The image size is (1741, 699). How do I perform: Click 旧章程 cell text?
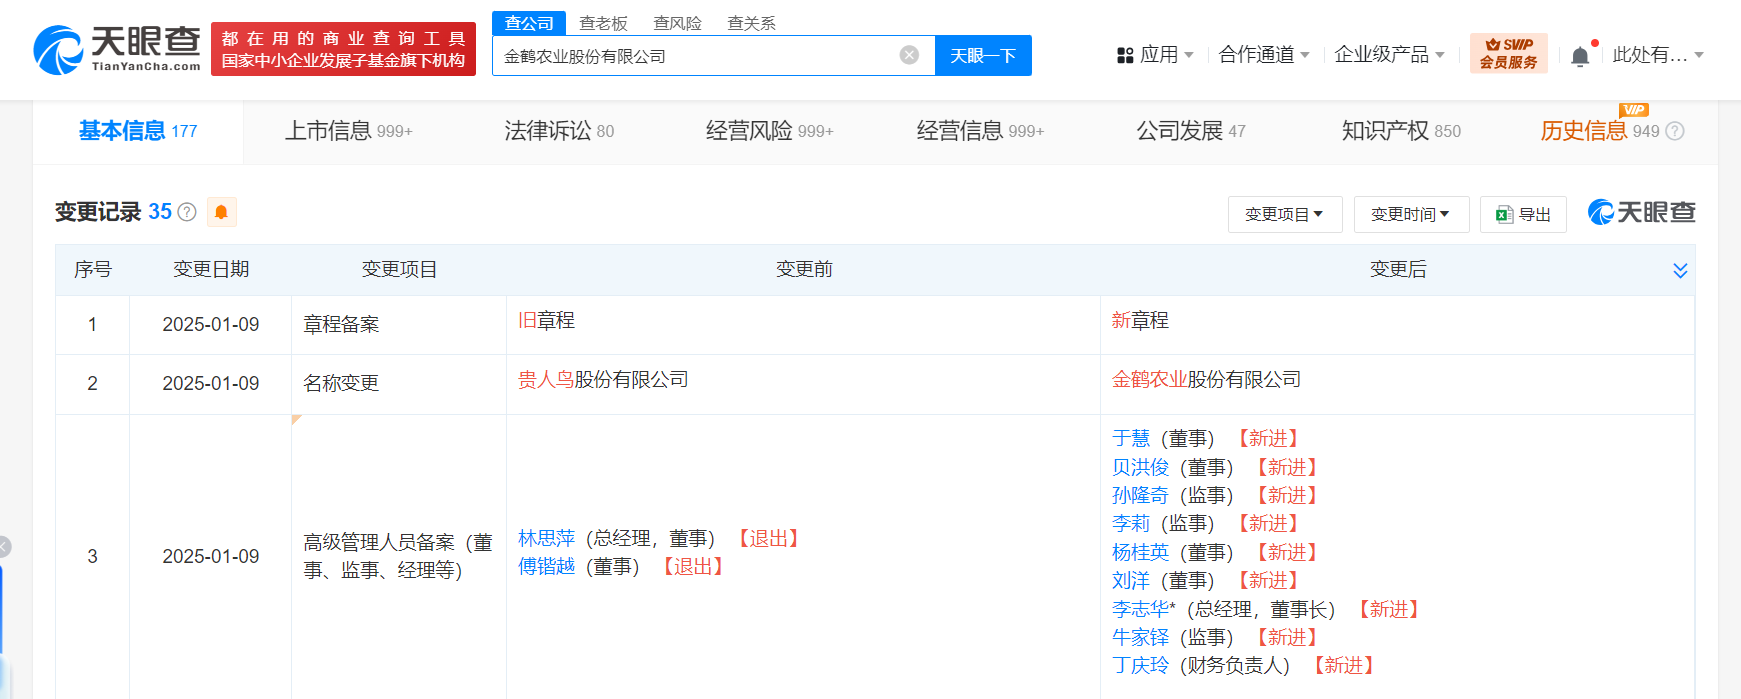(546, 321)
